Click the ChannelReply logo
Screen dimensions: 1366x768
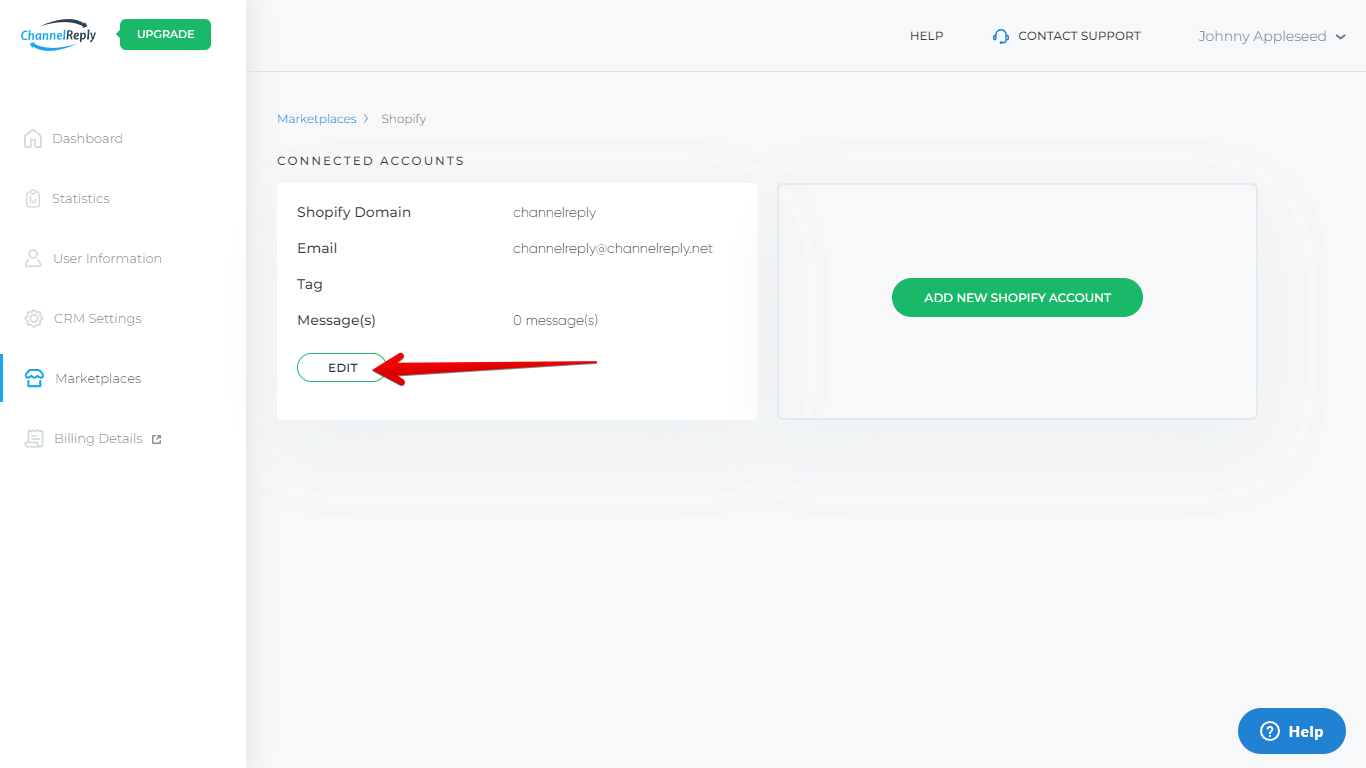click(x=58, y=34)
